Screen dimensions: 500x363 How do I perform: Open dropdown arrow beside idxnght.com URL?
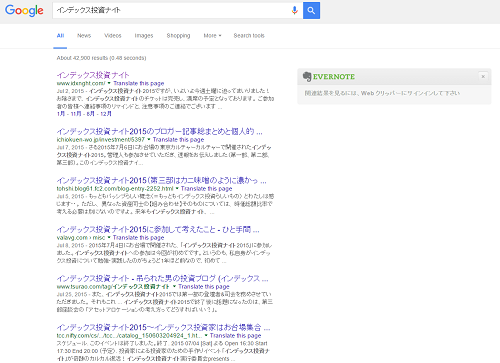point(109,83)
